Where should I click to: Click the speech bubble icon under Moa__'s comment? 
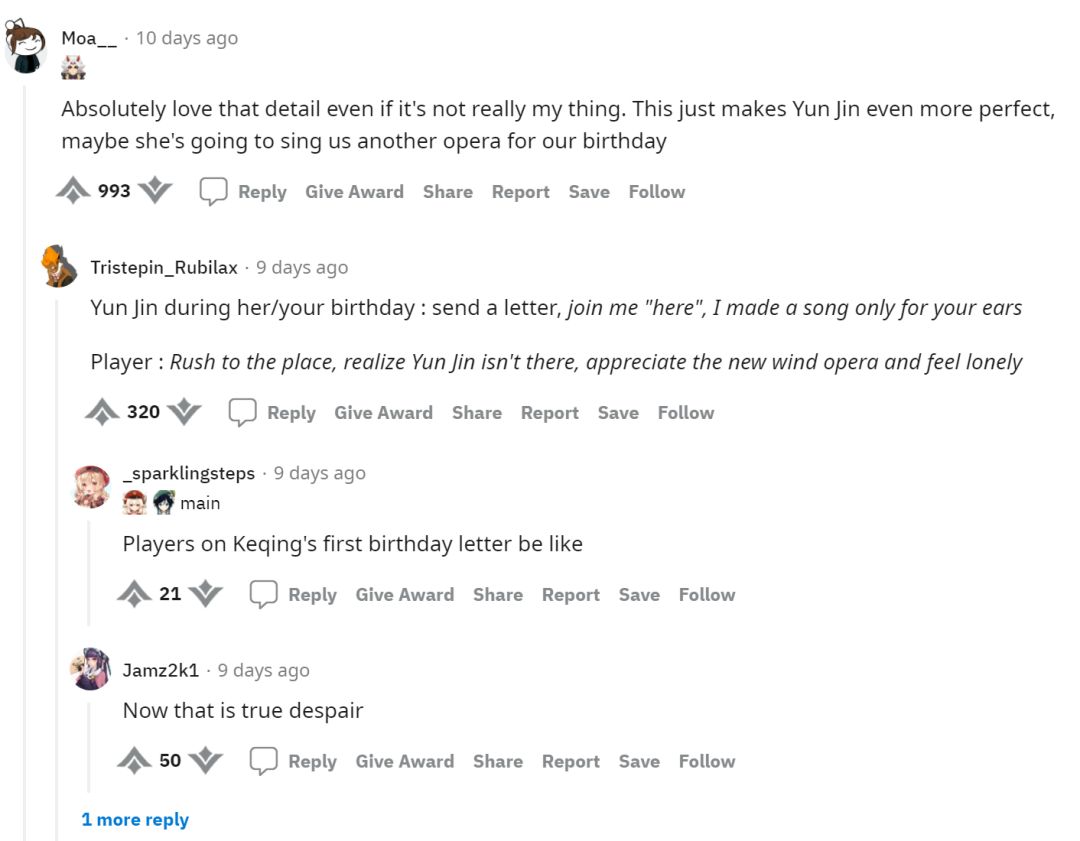(x=213, y=192)
